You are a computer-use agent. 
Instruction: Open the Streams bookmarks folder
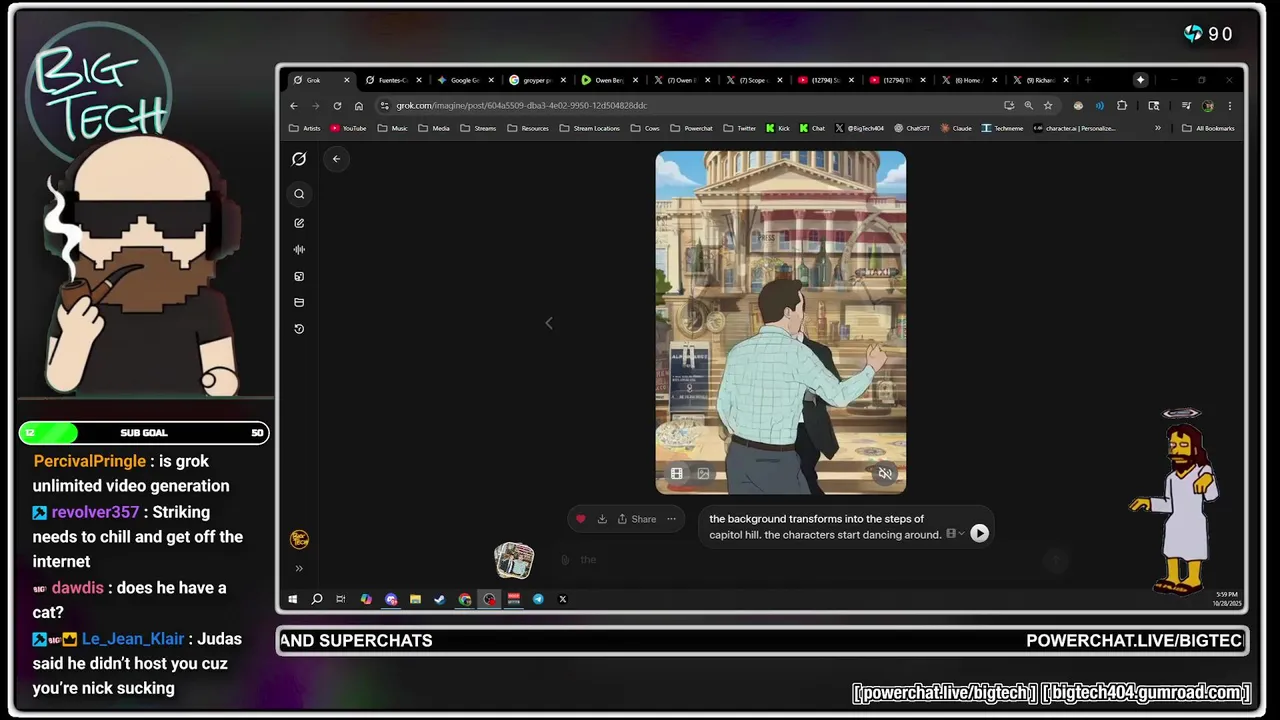click(478, 128)
